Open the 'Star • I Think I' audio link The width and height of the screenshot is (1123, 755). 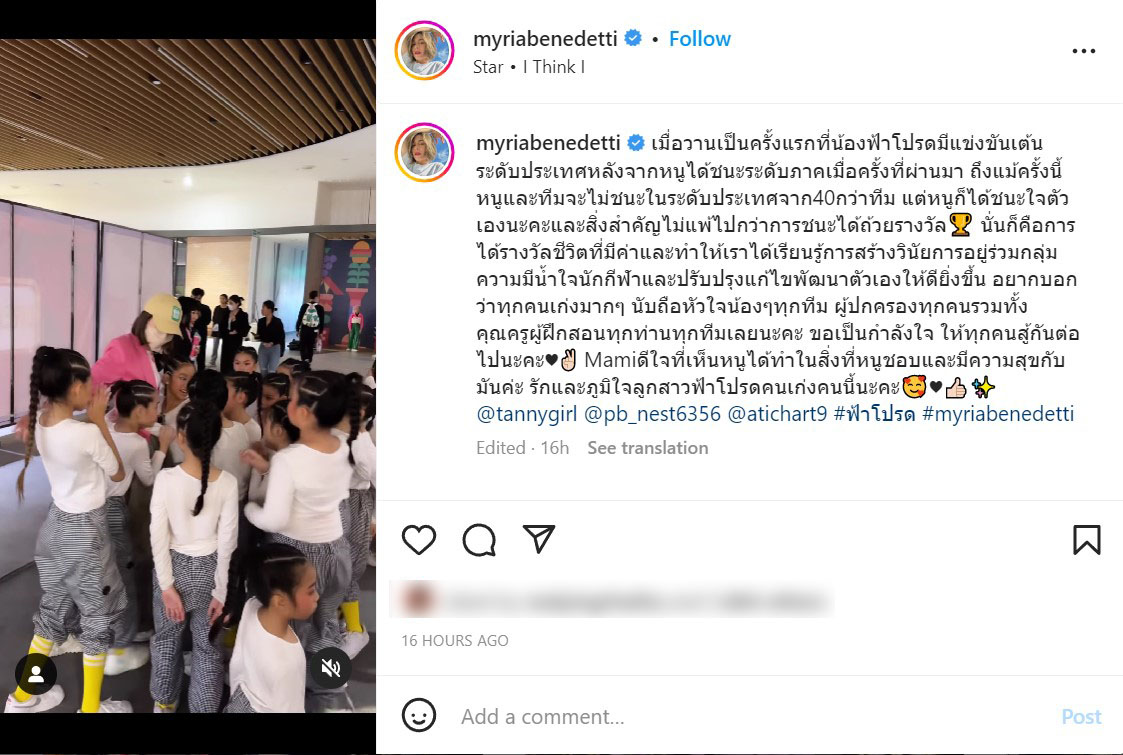[529, 67]
